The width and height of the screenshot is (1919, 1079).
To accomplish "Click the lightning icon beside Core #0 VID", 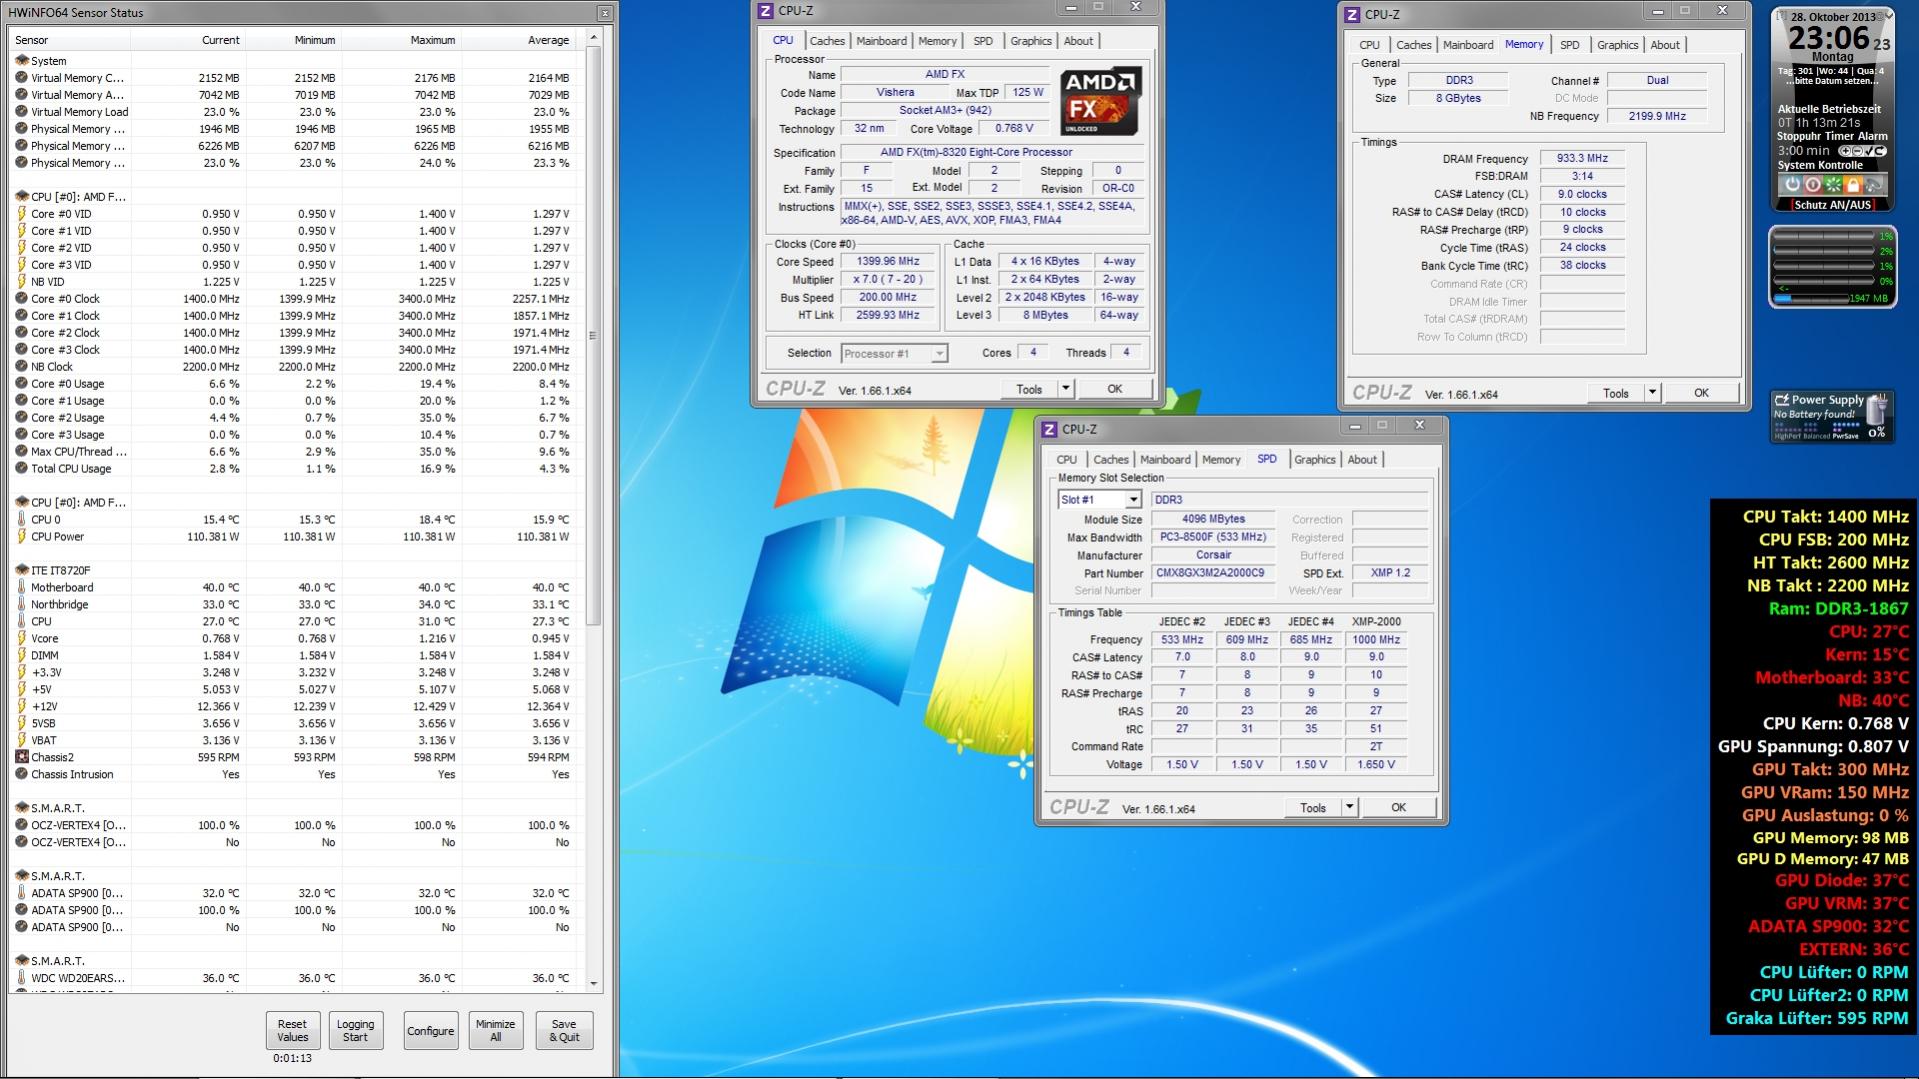I will pyautogui.click(x=22, y=214).
